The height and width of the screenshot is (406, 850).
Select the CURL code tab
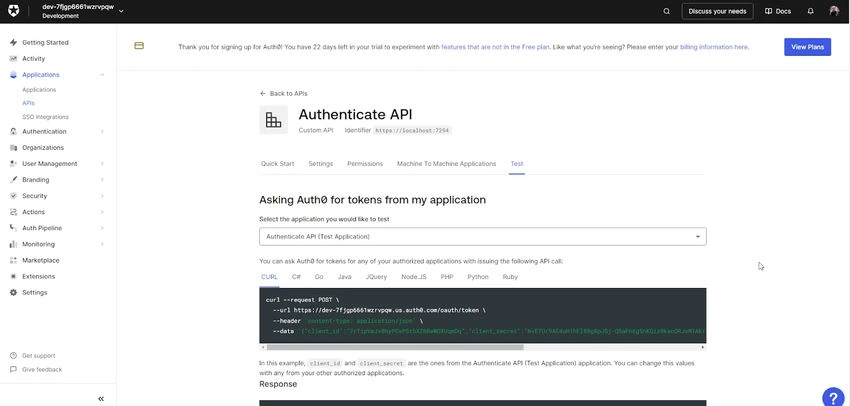click(x=269, y=277)
